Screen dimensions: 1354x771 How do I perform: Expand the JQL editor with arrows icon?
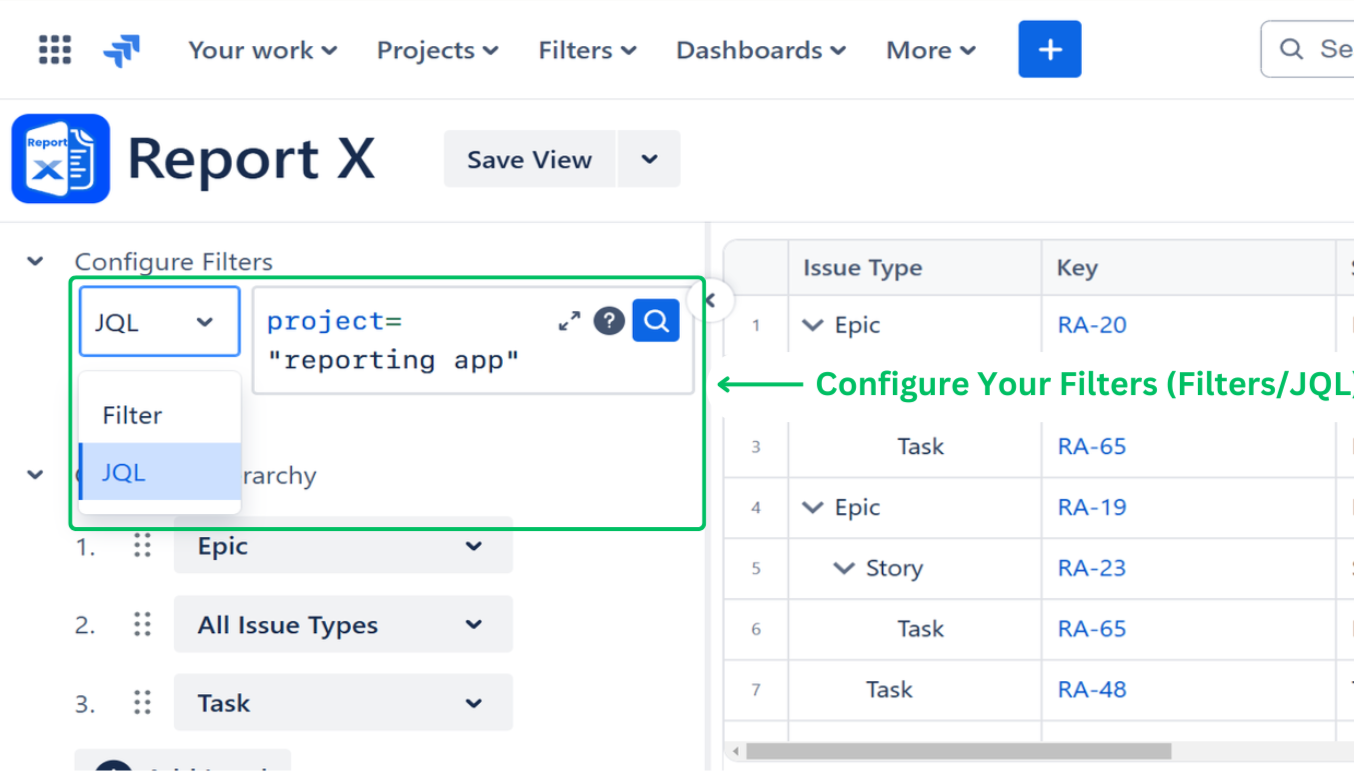coord(569,321)
